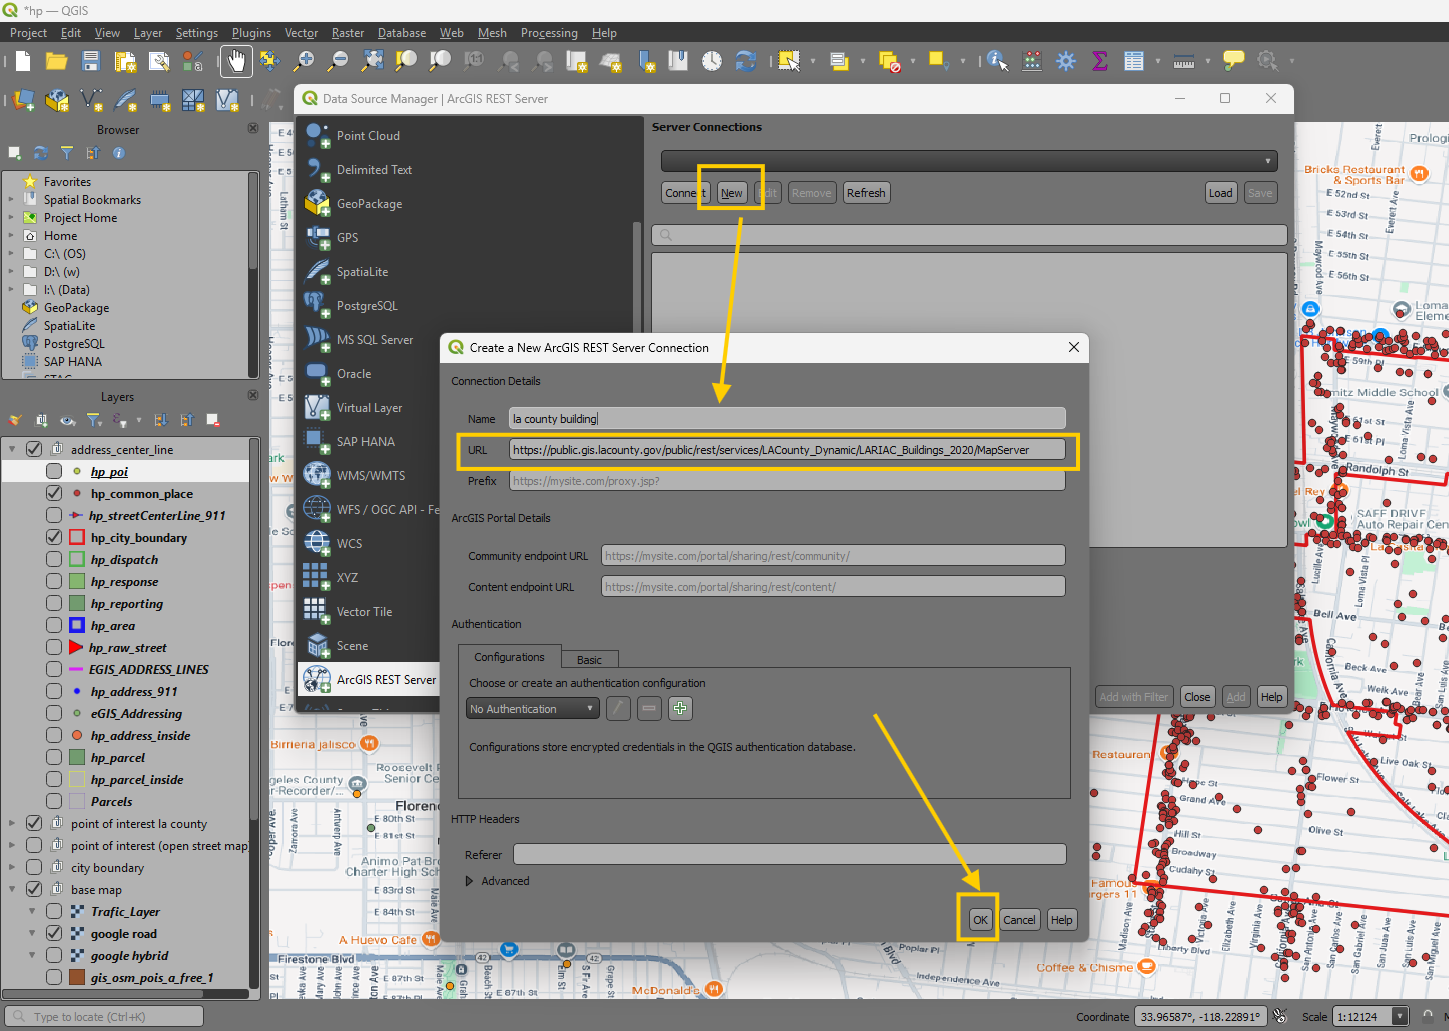Select the Pan Map hand tool
Screen dimensions: 1449x1031
coord(236,61)
